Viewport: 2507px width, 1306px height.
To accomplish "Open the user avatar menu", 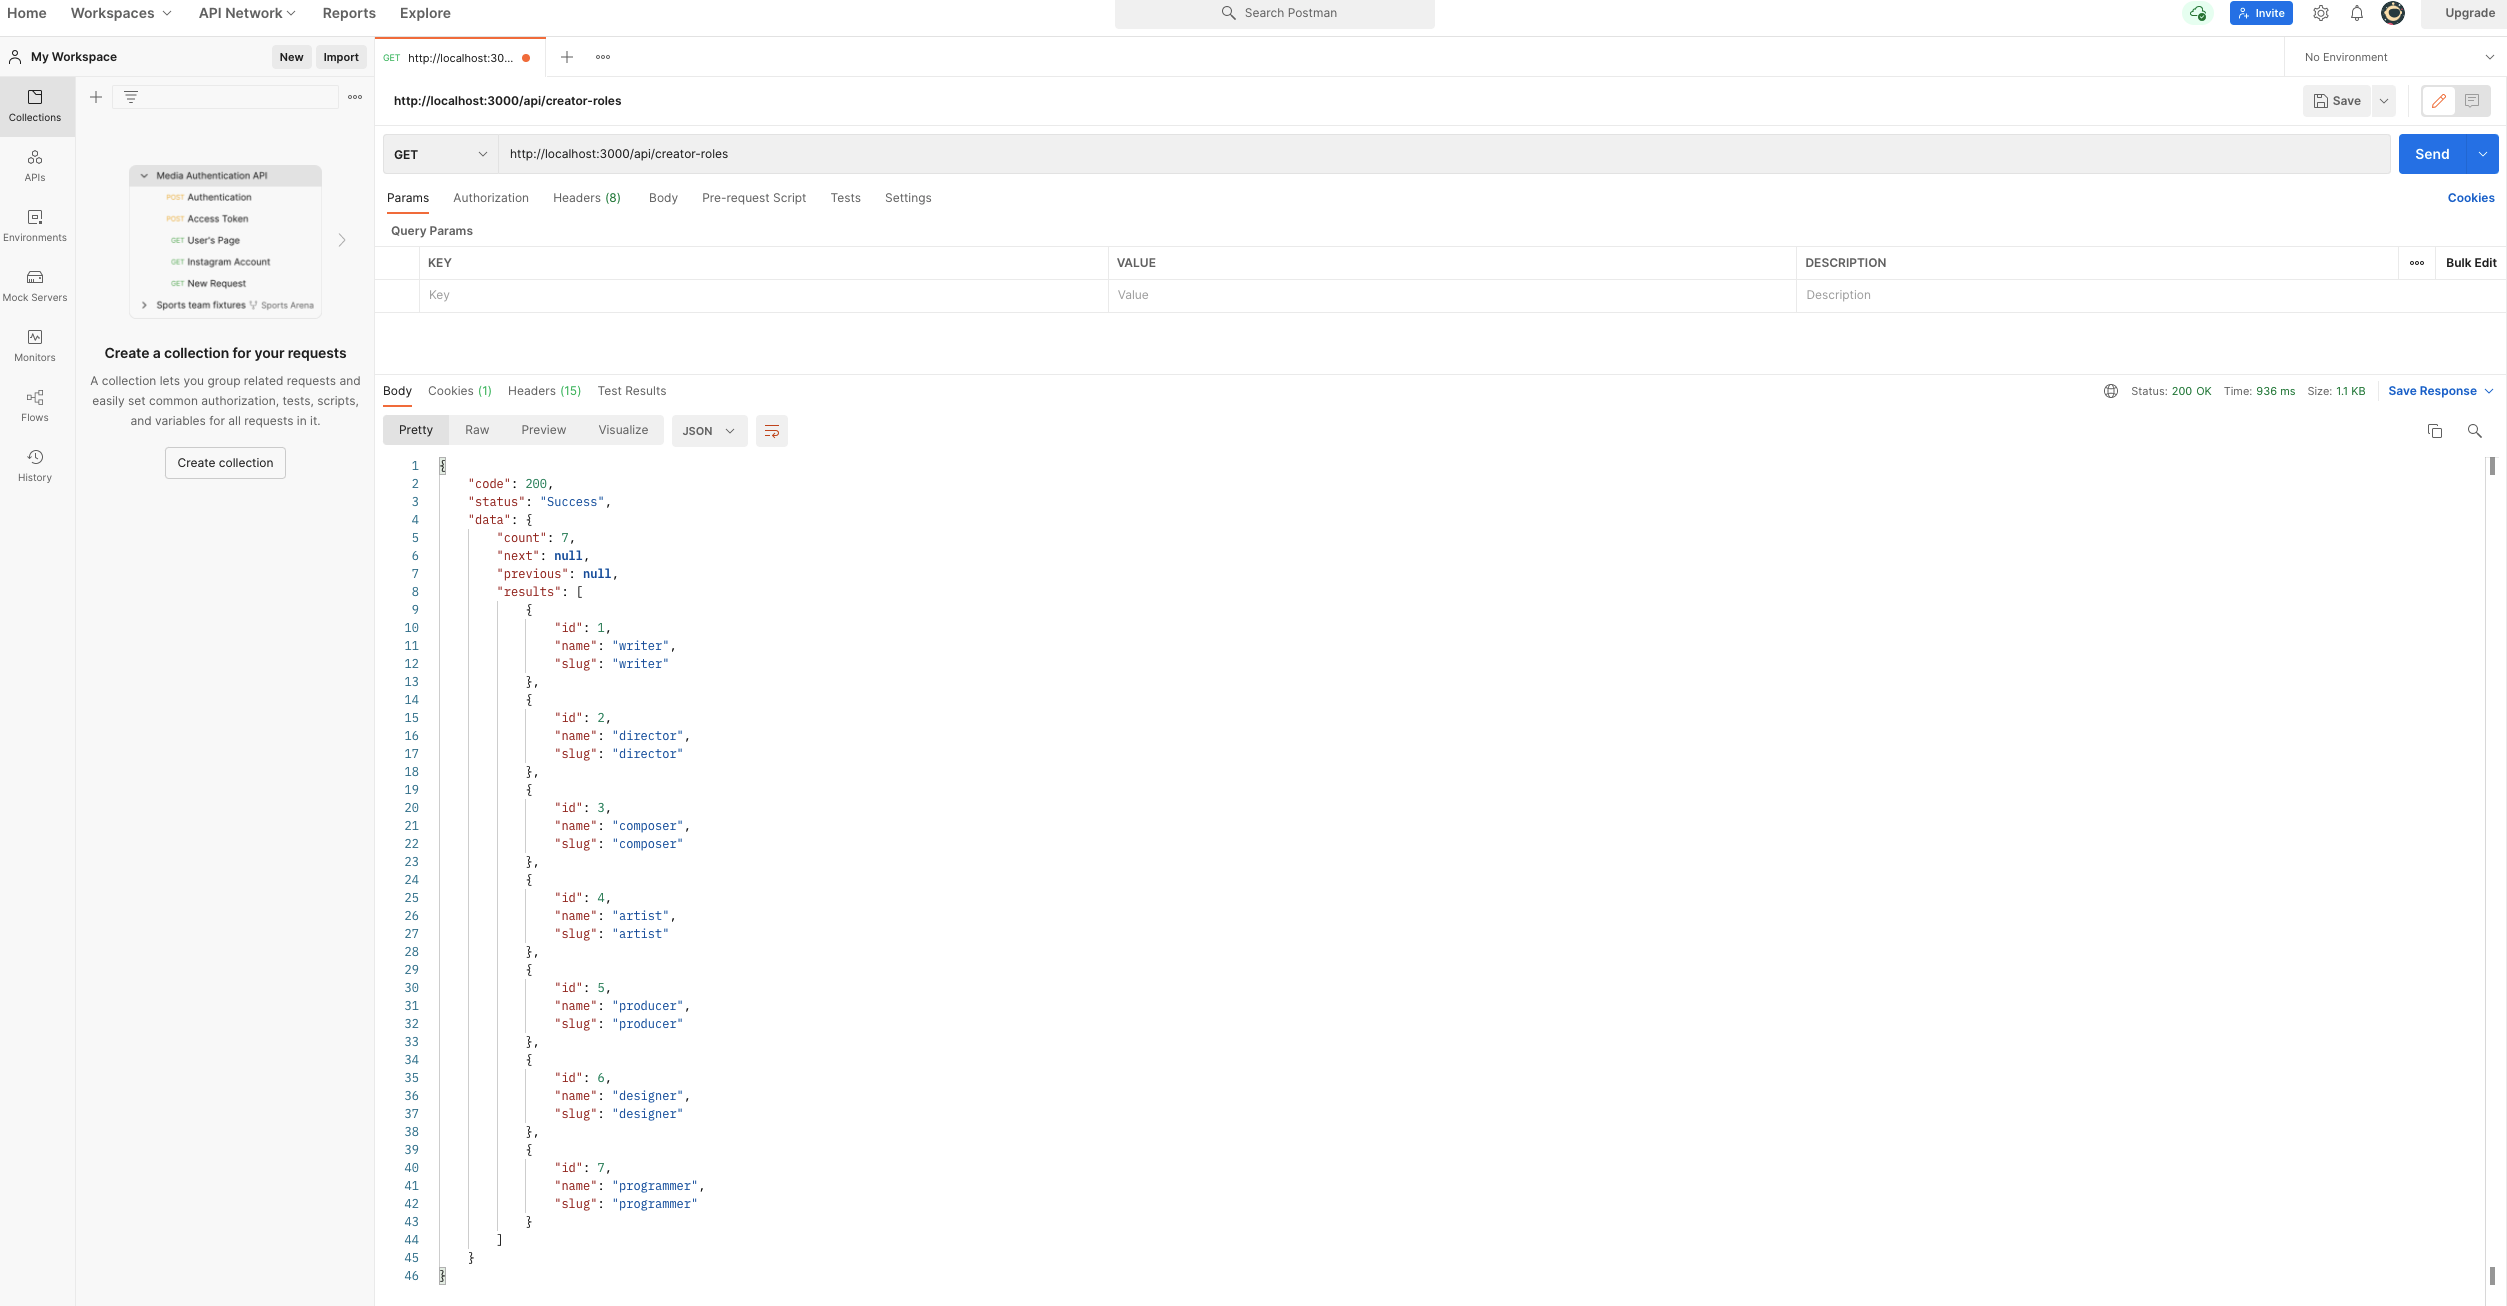I will coord(2393,13).
